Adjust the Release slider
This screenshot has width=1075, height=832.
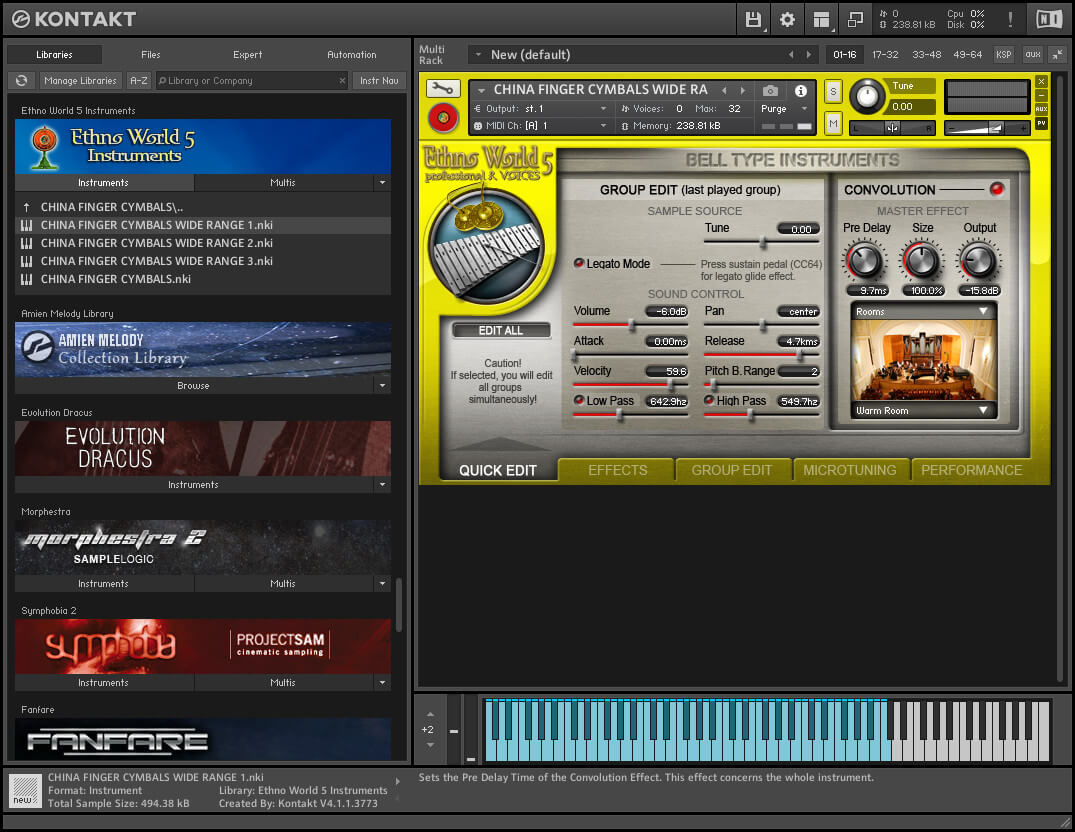coord(762,355)
